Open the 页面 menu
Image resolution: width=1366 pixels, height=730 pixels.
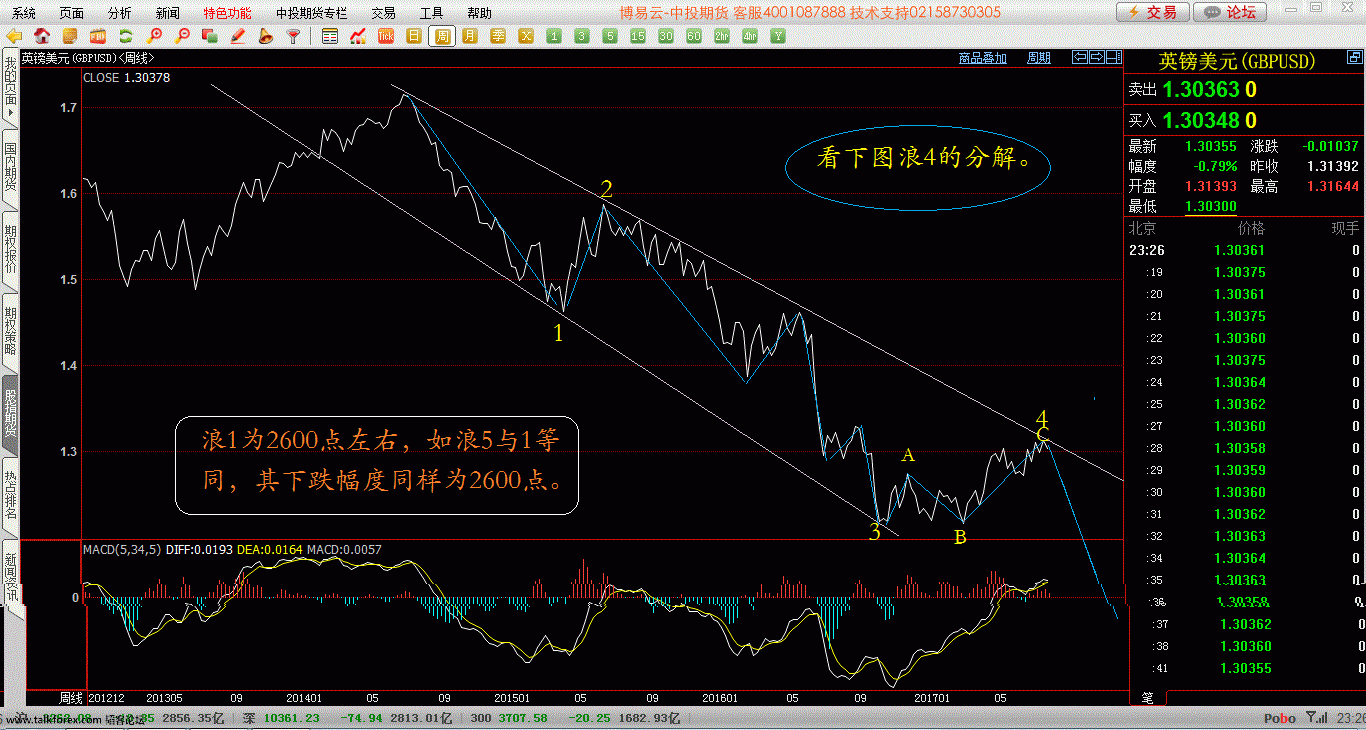[71, 13]
